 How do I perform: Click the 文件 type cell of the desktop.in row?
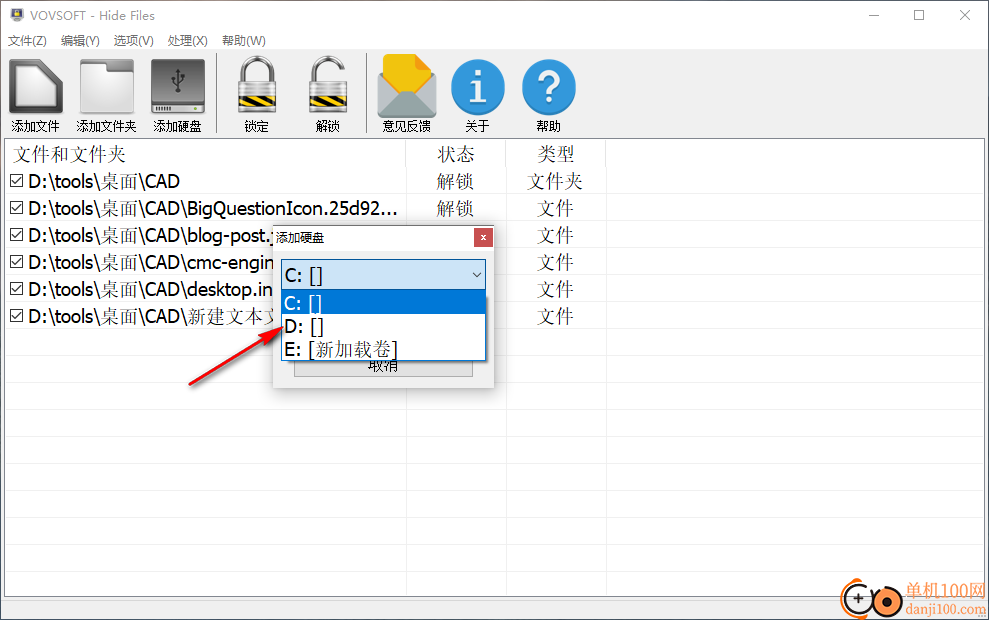tap(555, 290)
